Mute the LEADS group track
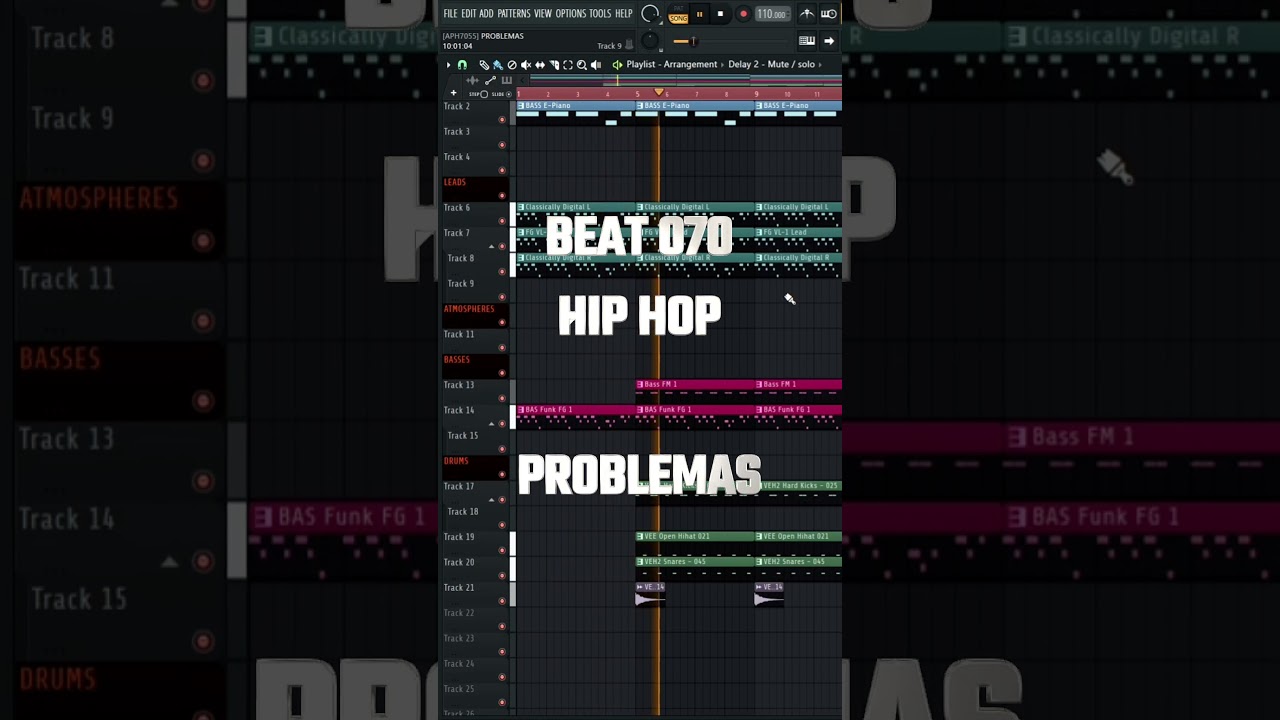 pyautogui.click(x=502, y=195)
